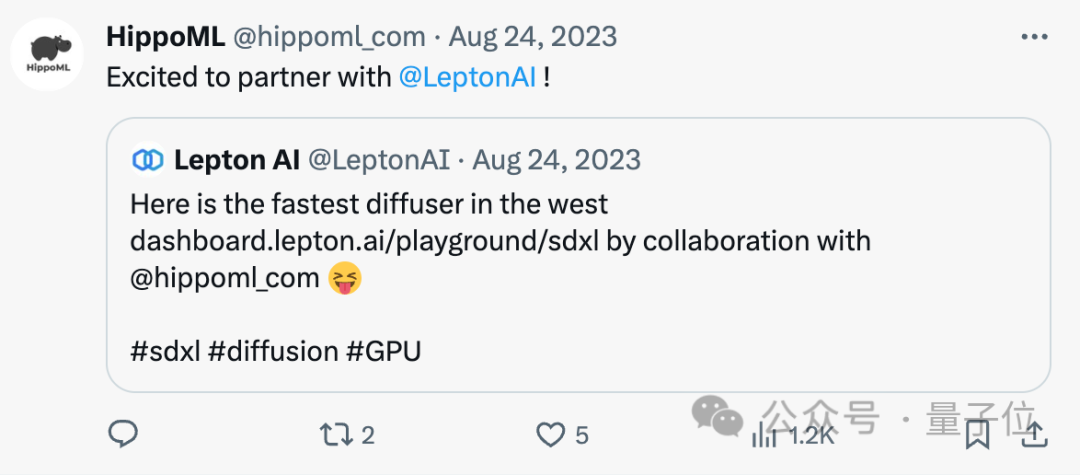Click the reply speech bubble icon
This screenshot has height=475, width=1080.
click(122, 434)
